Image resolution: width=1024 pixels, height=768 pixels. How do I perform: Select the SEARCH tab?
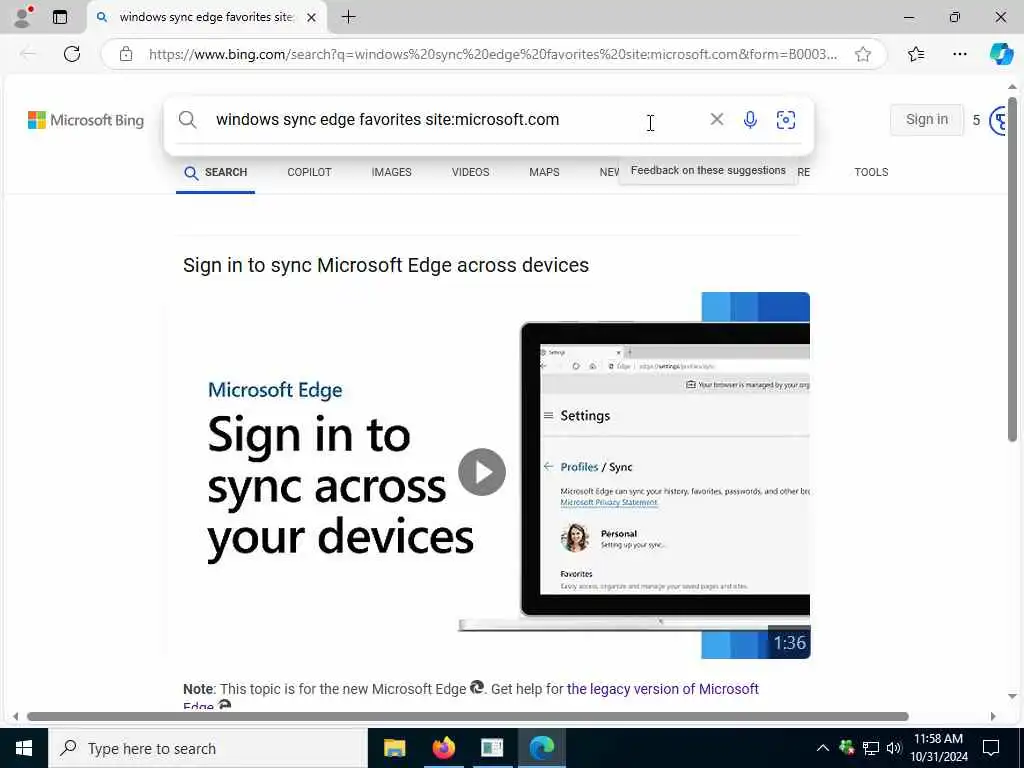(x=216, y=172)
